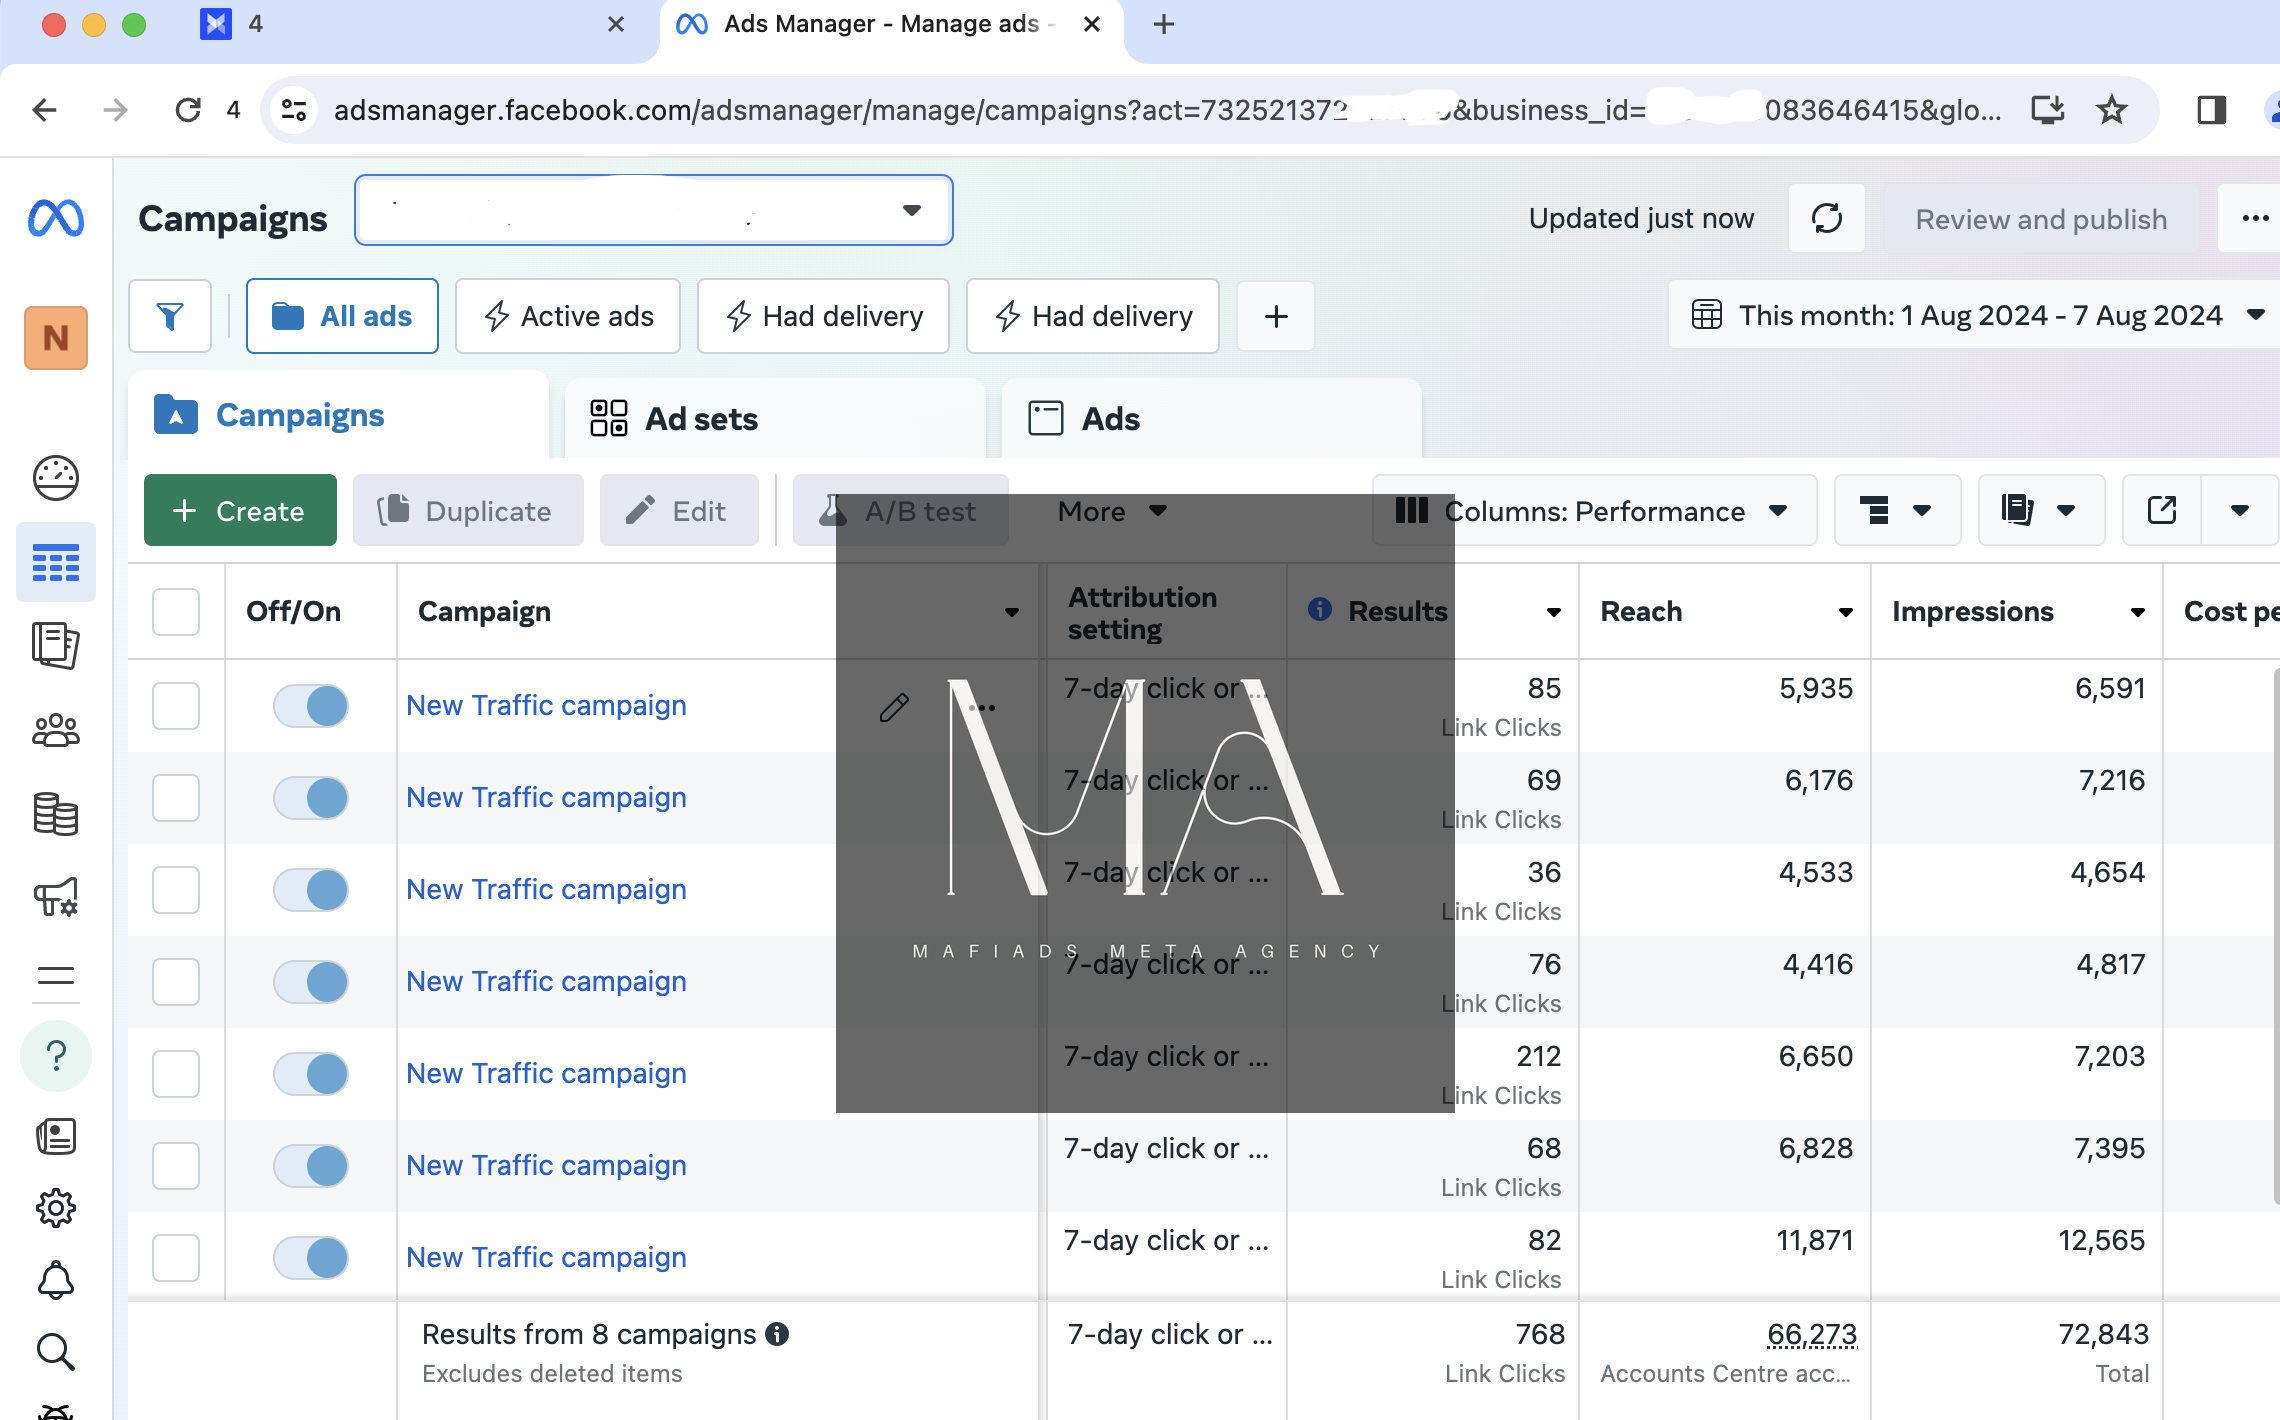
Task: Switch to the browser tab titled 4
Action: click(410, 24)
